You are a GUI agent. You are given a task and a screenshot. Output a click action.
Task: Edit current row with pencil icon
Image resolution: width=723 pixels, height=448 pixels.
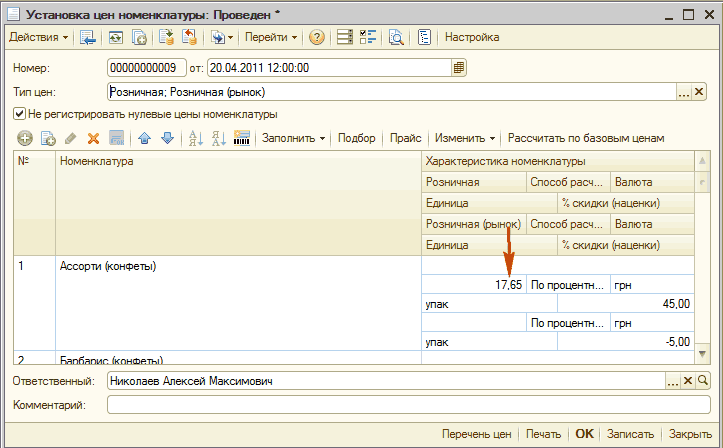71,138
